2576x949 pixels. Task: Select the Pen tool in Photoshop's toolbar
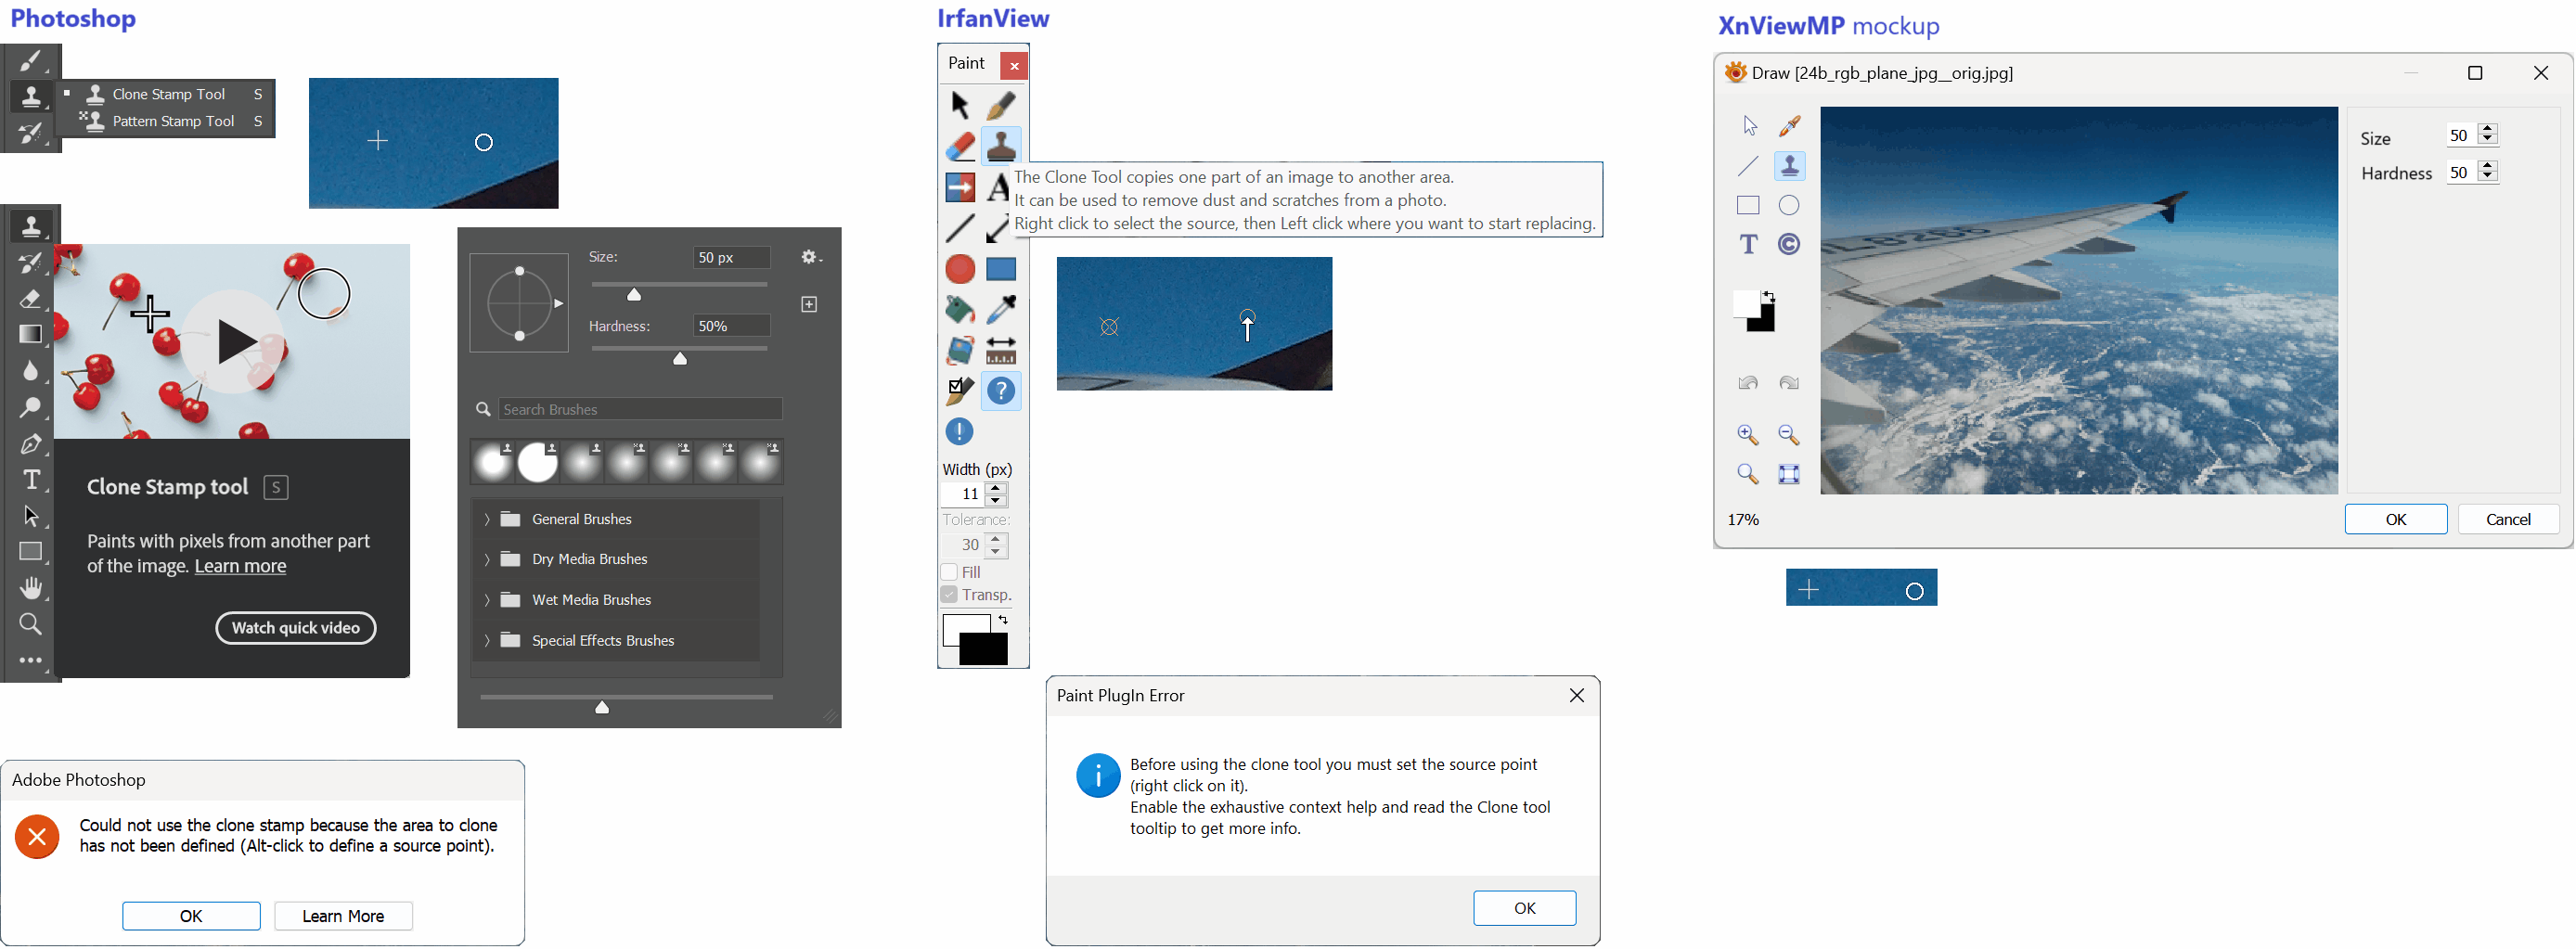click(x=31, y=443)
